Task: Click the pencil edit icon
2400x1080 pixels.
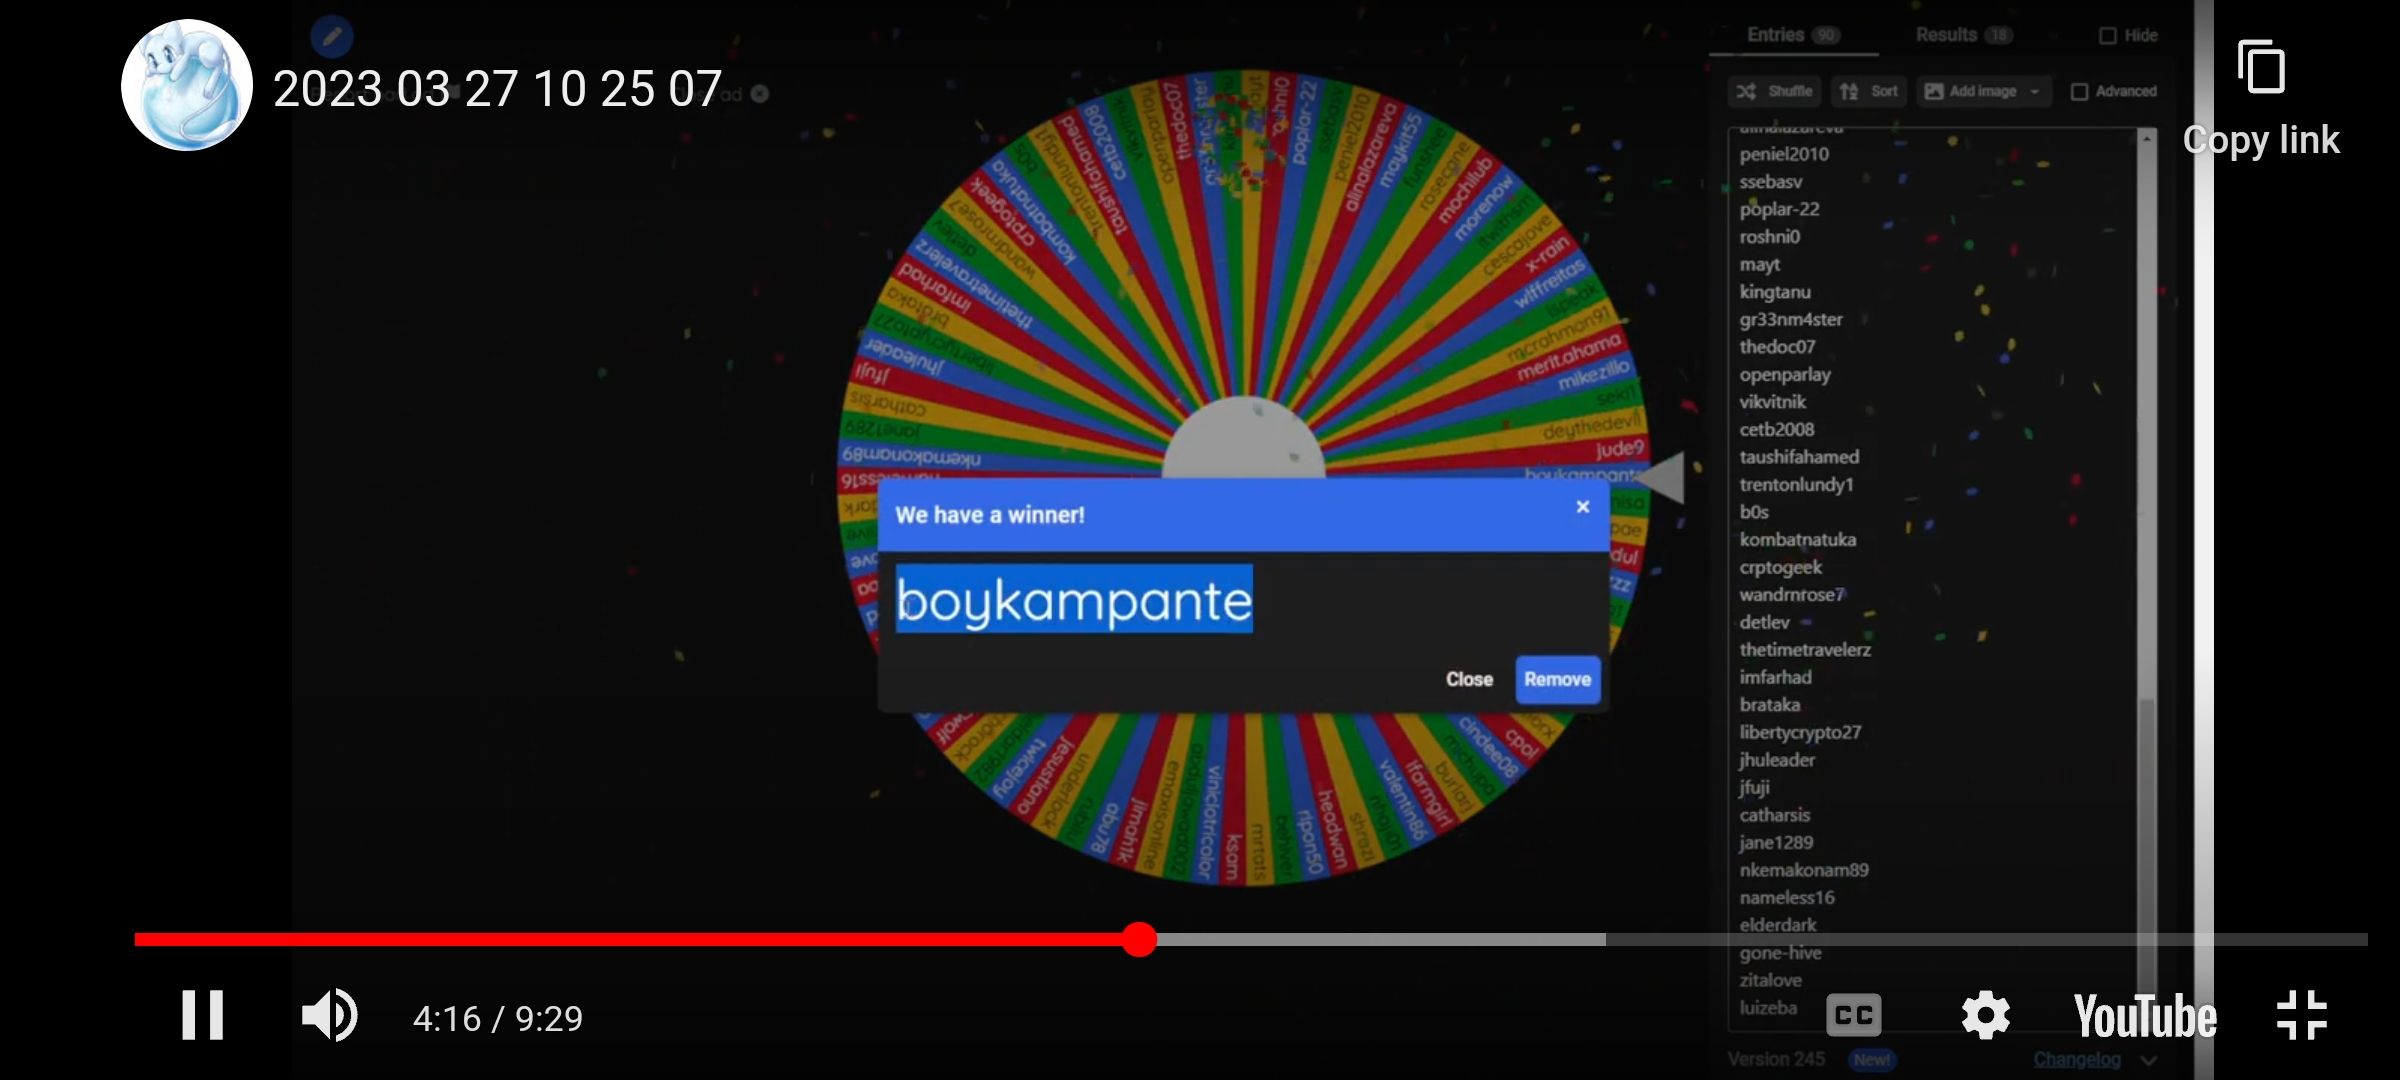Action: (x=332, y=37)
